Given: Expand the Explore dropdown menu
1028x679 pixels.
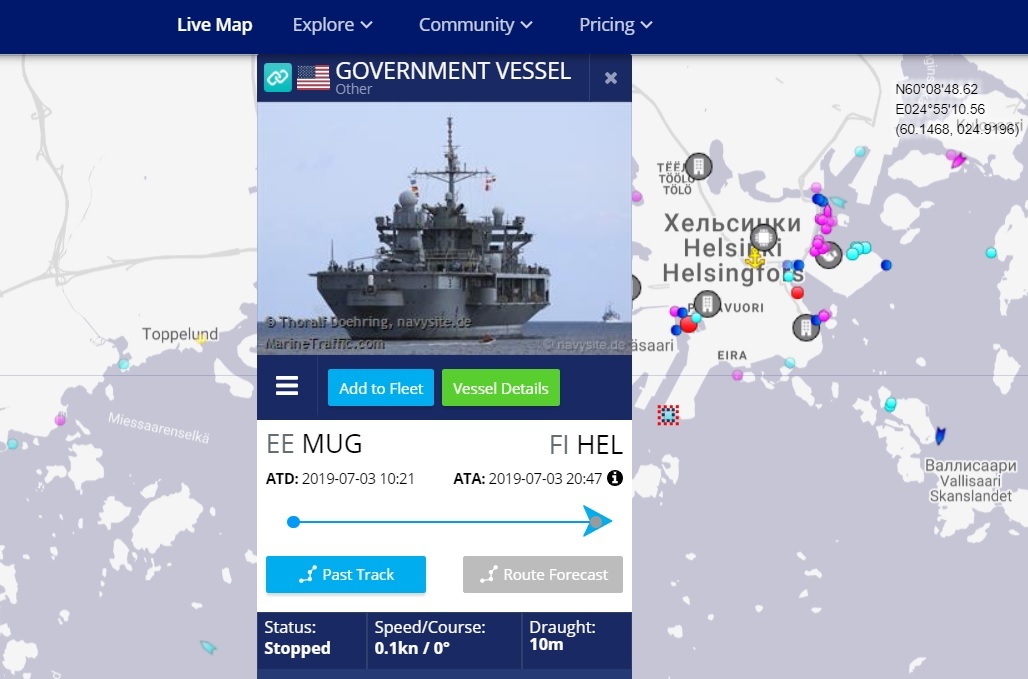Looking at the screenshot, I should pos(332,25).
